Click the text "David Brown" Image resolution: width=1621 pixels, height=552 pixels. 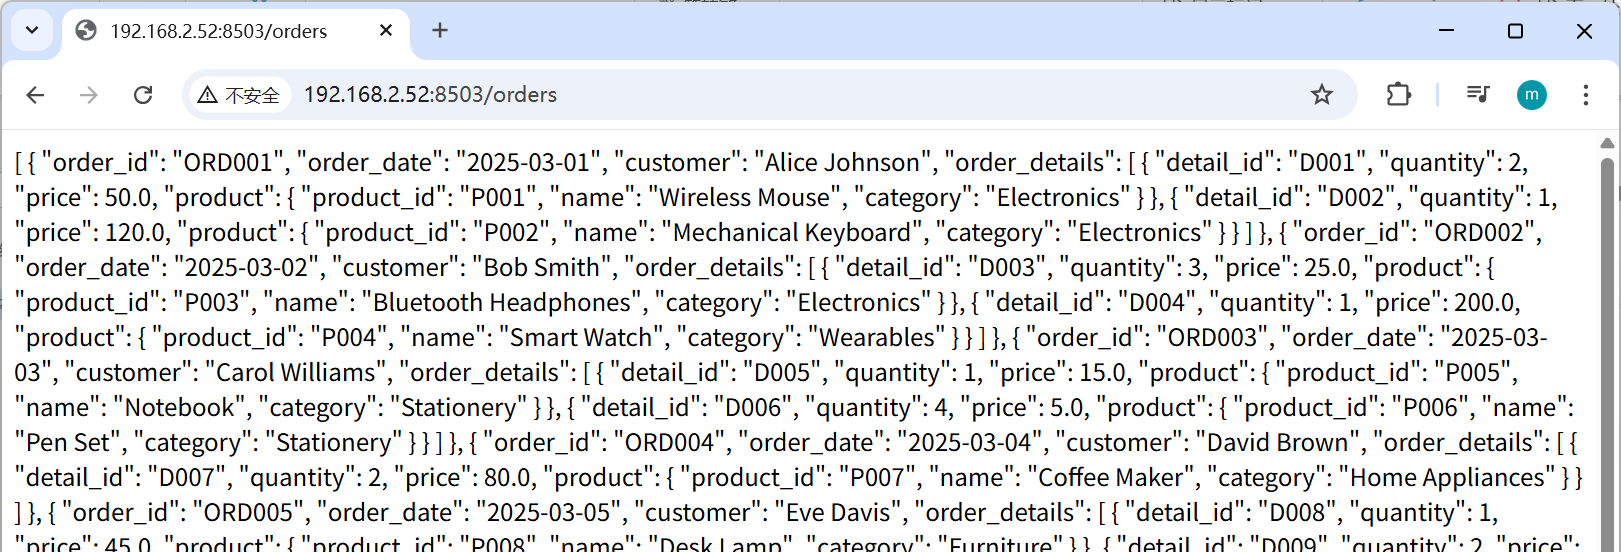click(x=1278, y=442)
